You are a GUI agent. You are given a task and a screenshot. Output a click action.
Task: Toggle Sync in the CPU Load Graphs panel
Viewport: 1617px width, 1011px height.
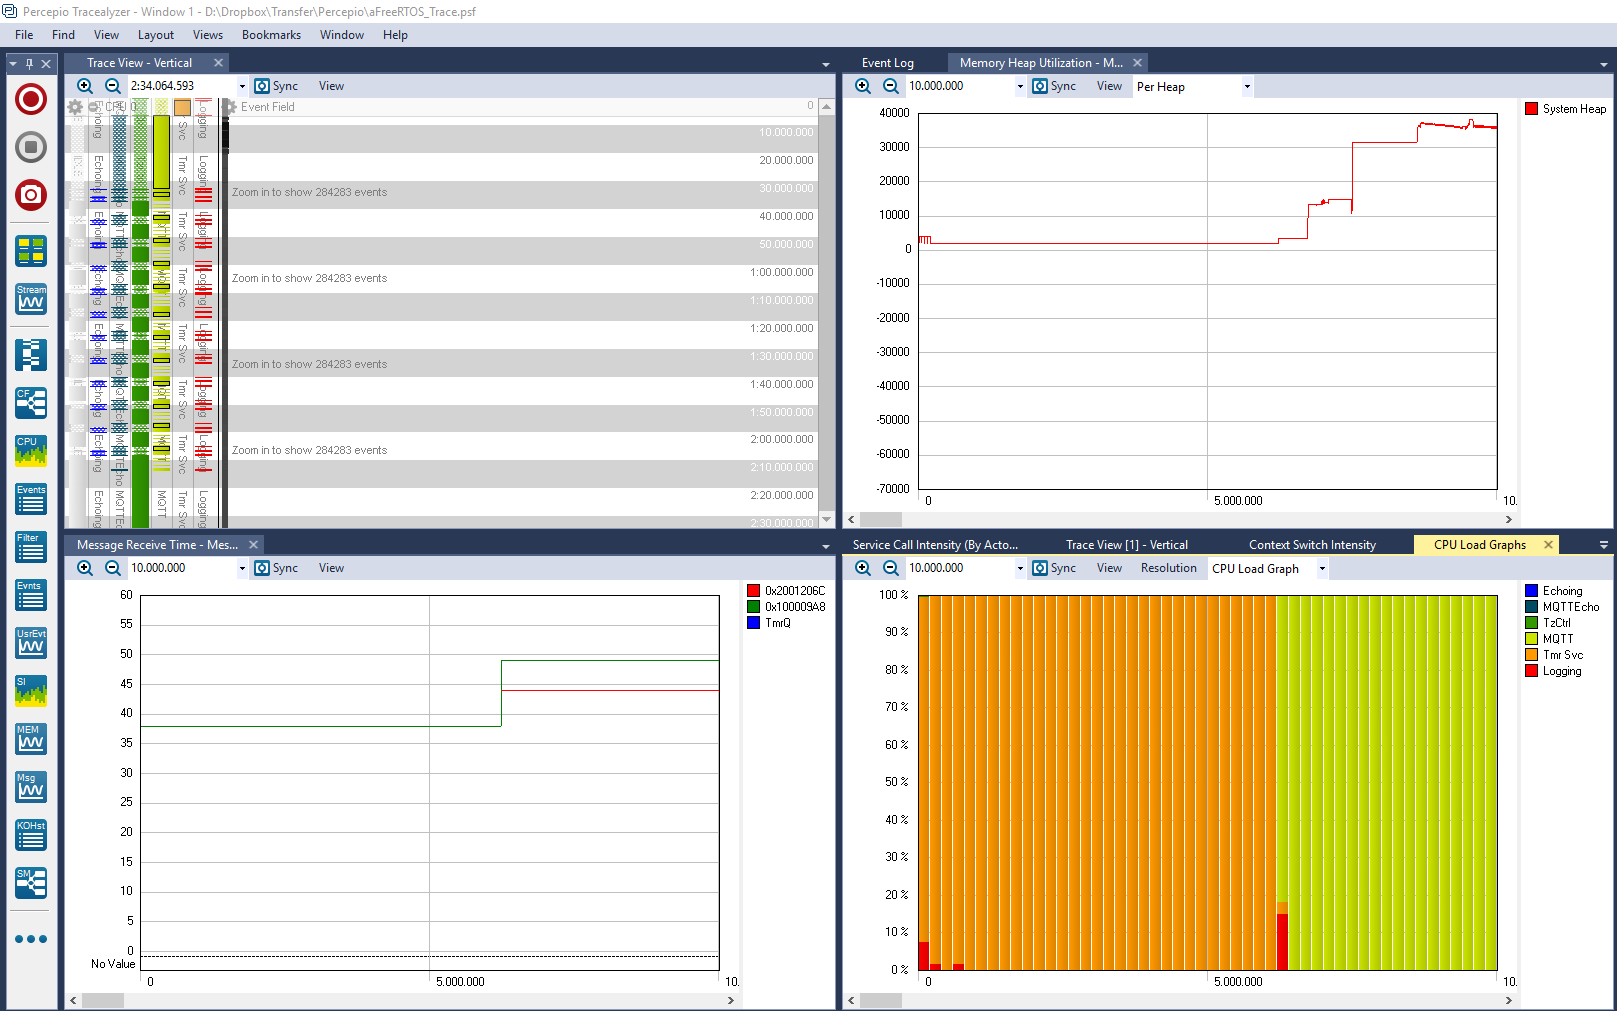1054,568
